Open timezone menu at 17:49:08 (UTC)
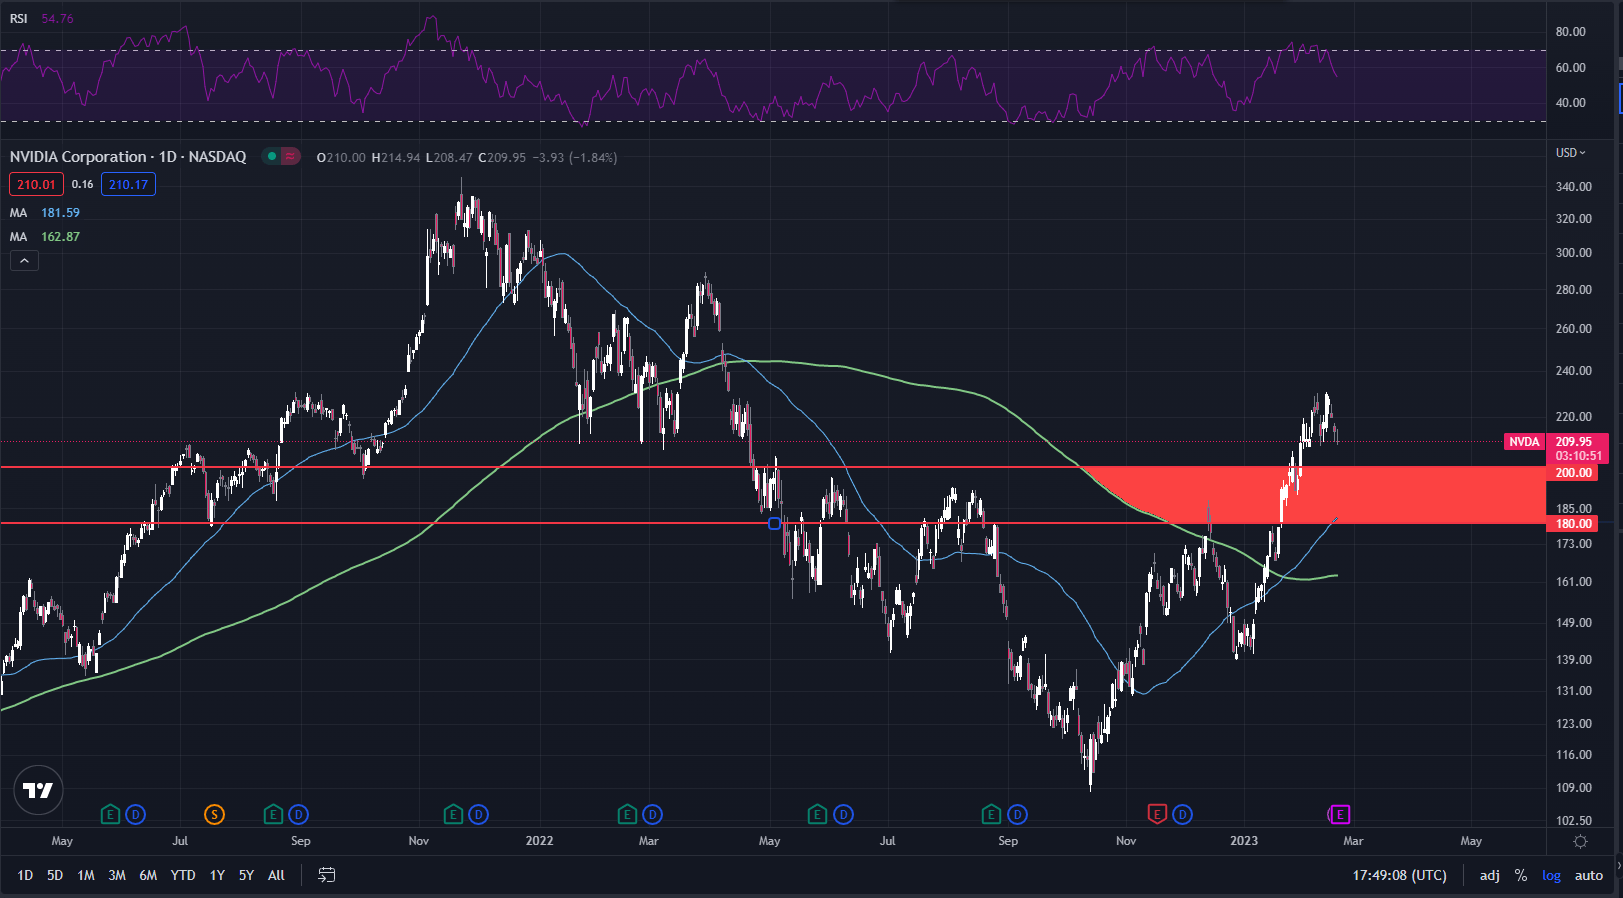Screen dimensions: 1623x898 (x=1399, y=875)
